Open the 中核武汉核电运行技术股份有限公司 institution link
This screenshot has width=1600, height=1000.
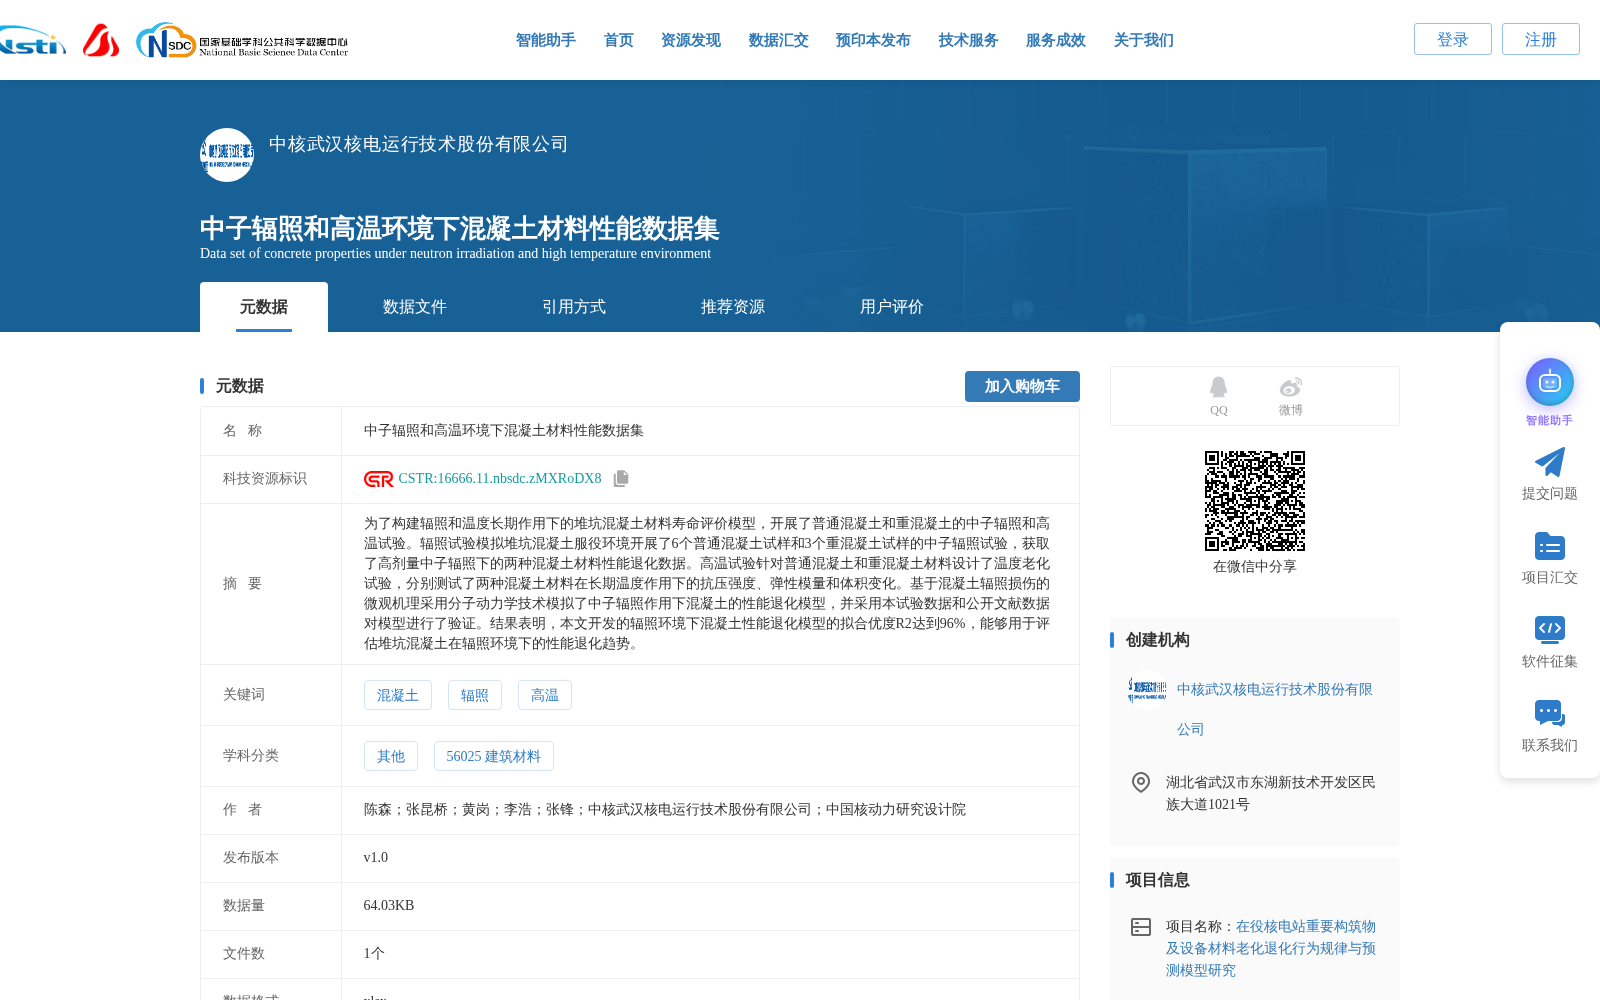pyautogui.click(x=1275, y=709)
